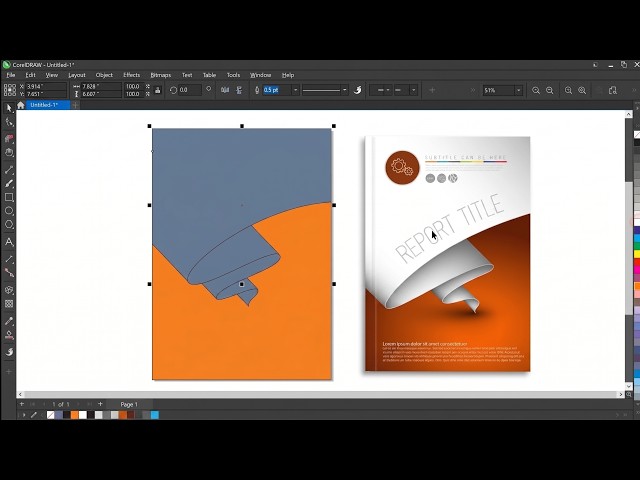Click the zoom to all objects icon
The height and width of the screenshot is (480, 640).
[582, 90]
